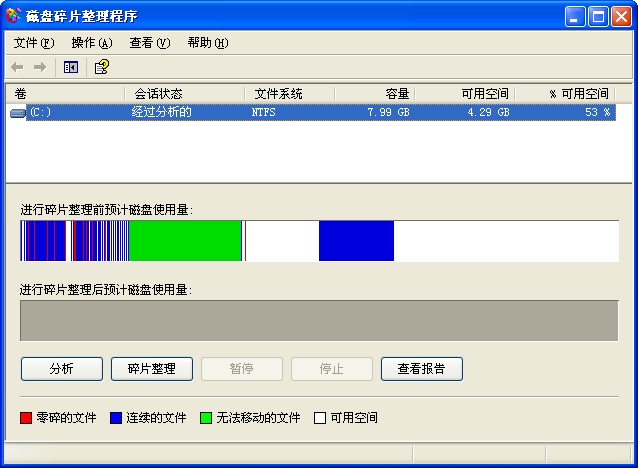The width and height of the screenshot is (638, 468).
Task: Click the 进行碎片整理后预计磁盘使用量 label
Action: pyautogui.click(x=106, y=290)
